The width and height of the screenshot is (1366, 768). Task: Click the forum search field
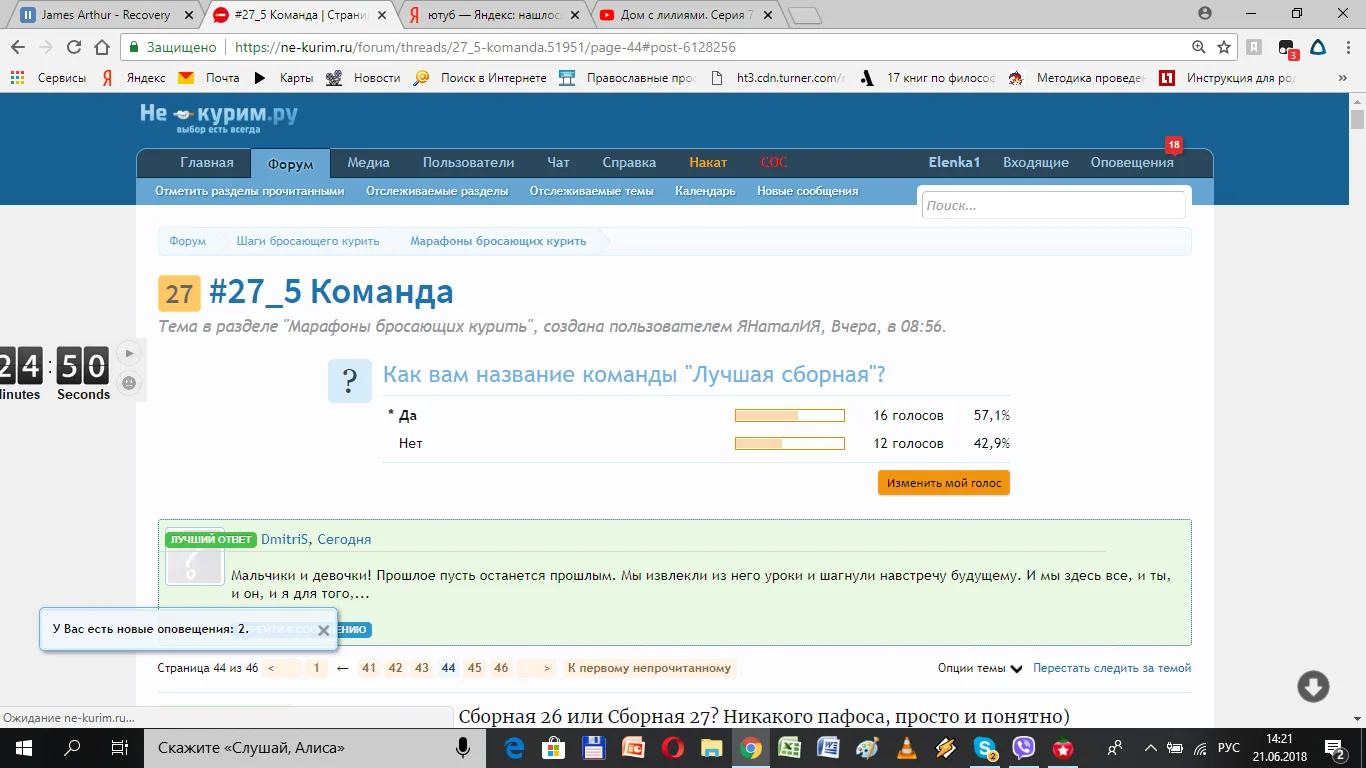point(1052,205)
